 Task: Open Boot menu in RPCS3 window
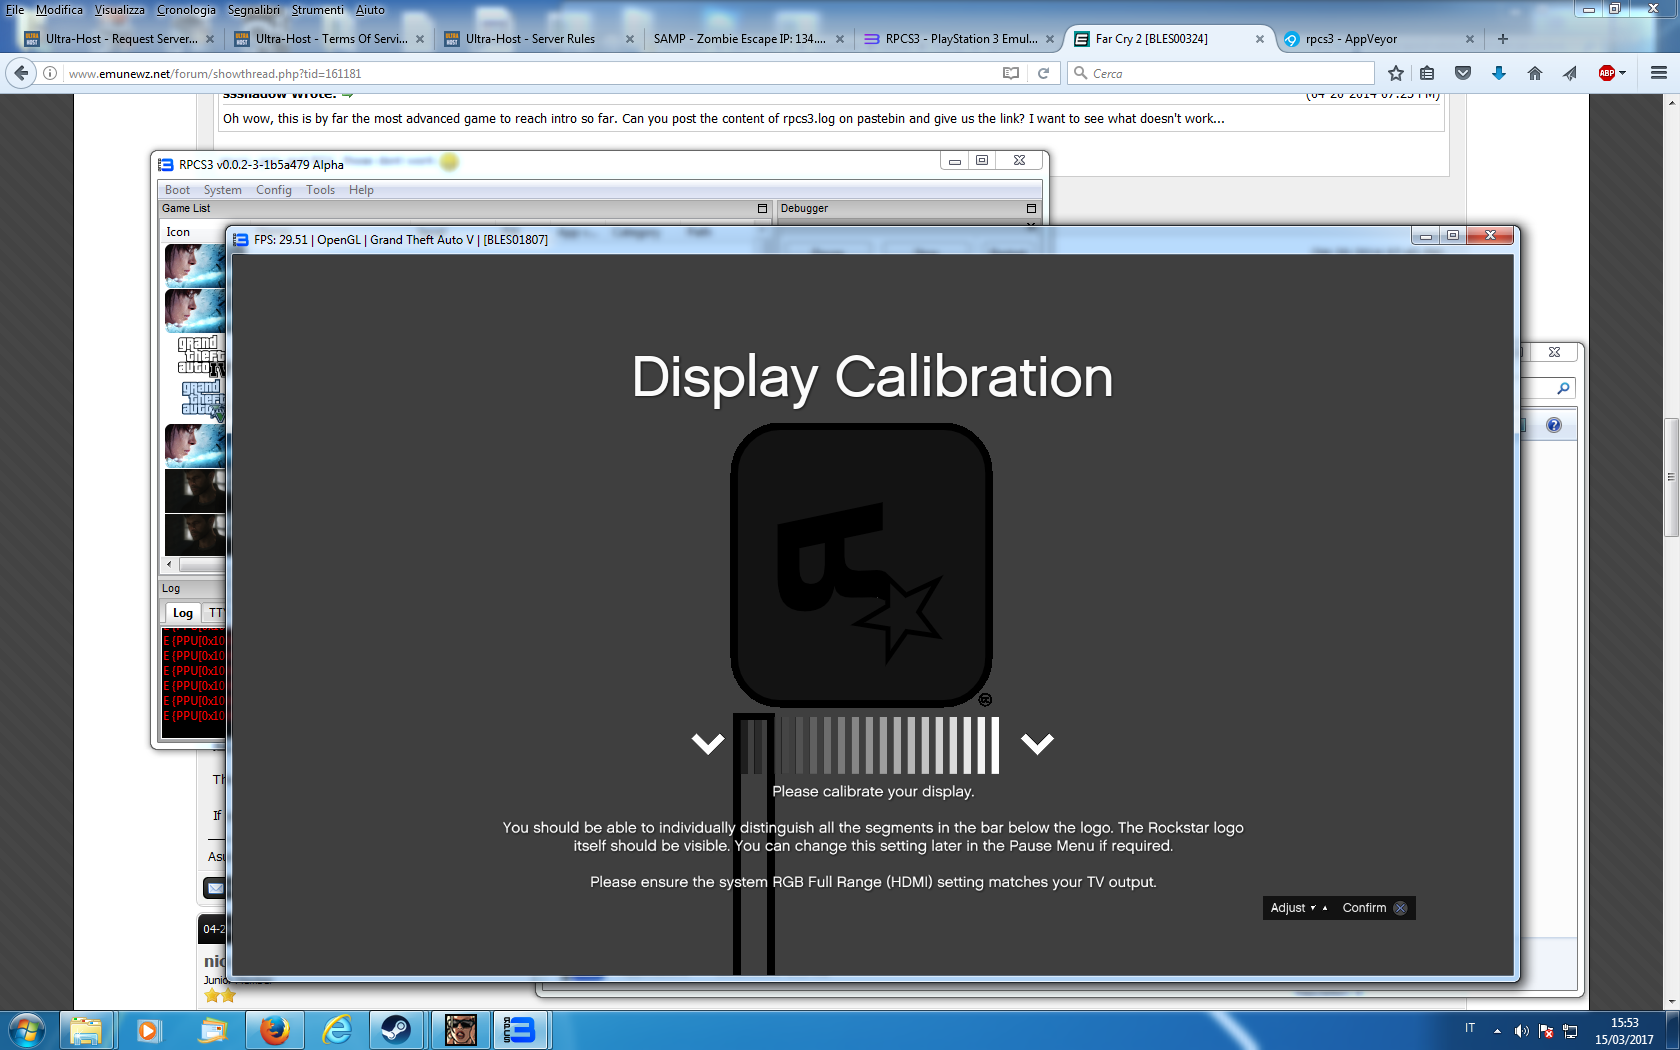[x=177, y=190]
